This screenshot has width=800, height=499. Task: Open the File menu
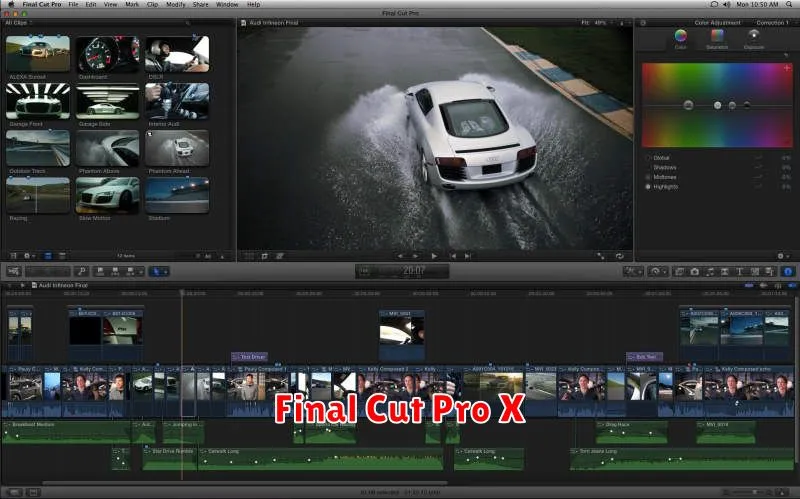click(73, 4)
